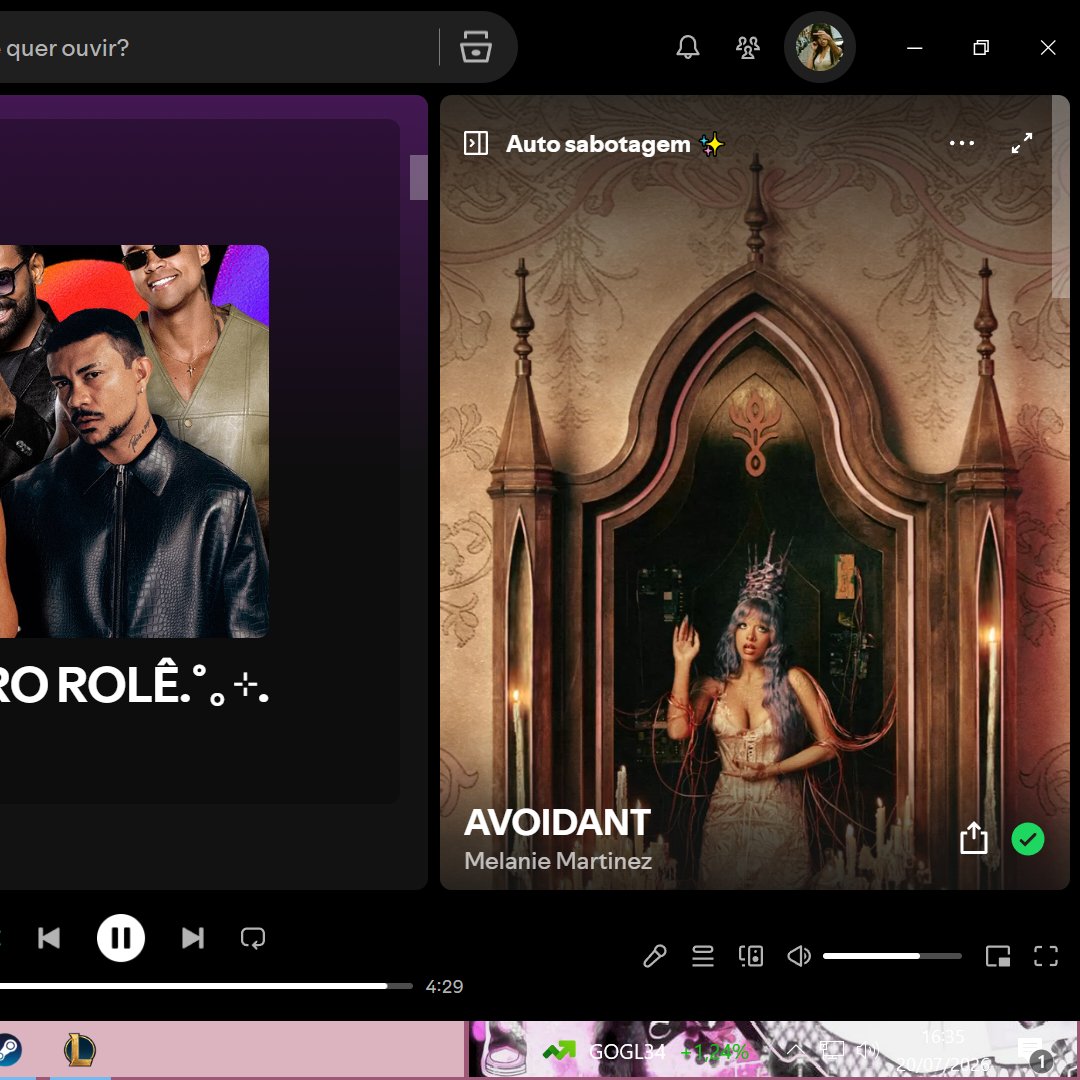
Task: Enter fullscreen player mode
Action: (1046, 955)
